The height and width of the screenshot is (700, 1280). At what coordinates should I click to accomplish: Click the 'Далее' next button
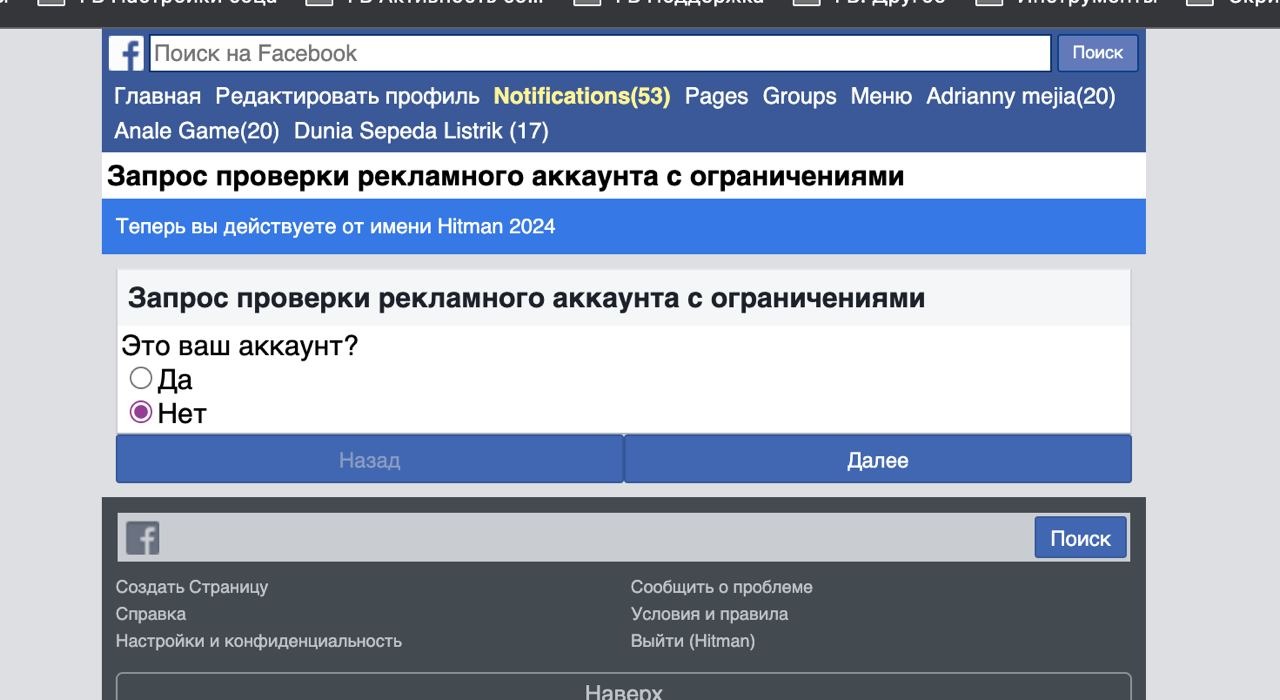pos(878,460)
